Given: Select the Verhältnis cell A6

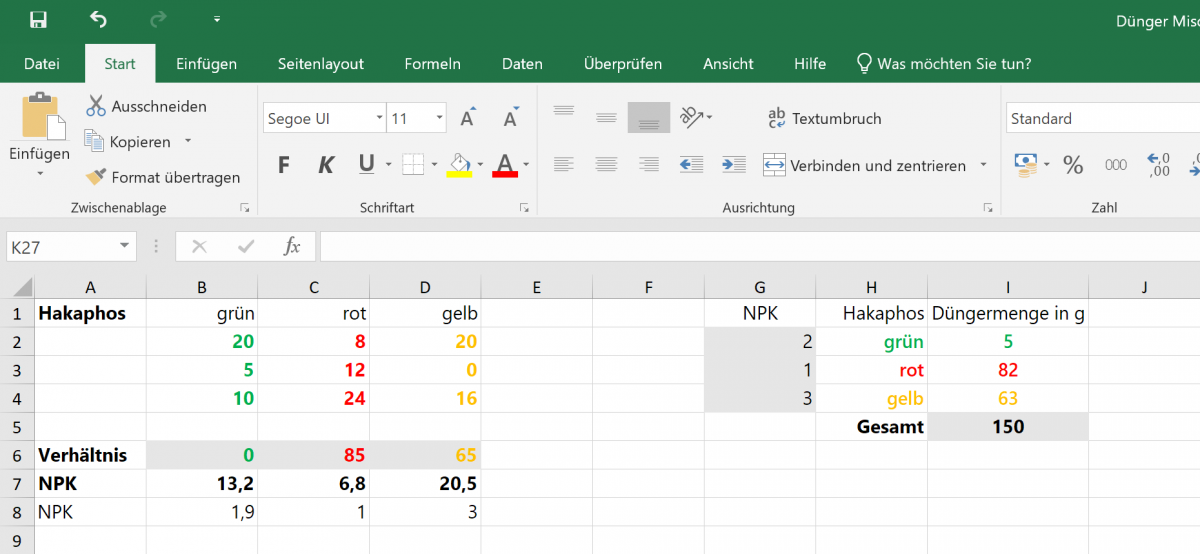Looking at the screenshot, I should coord(91,455).
